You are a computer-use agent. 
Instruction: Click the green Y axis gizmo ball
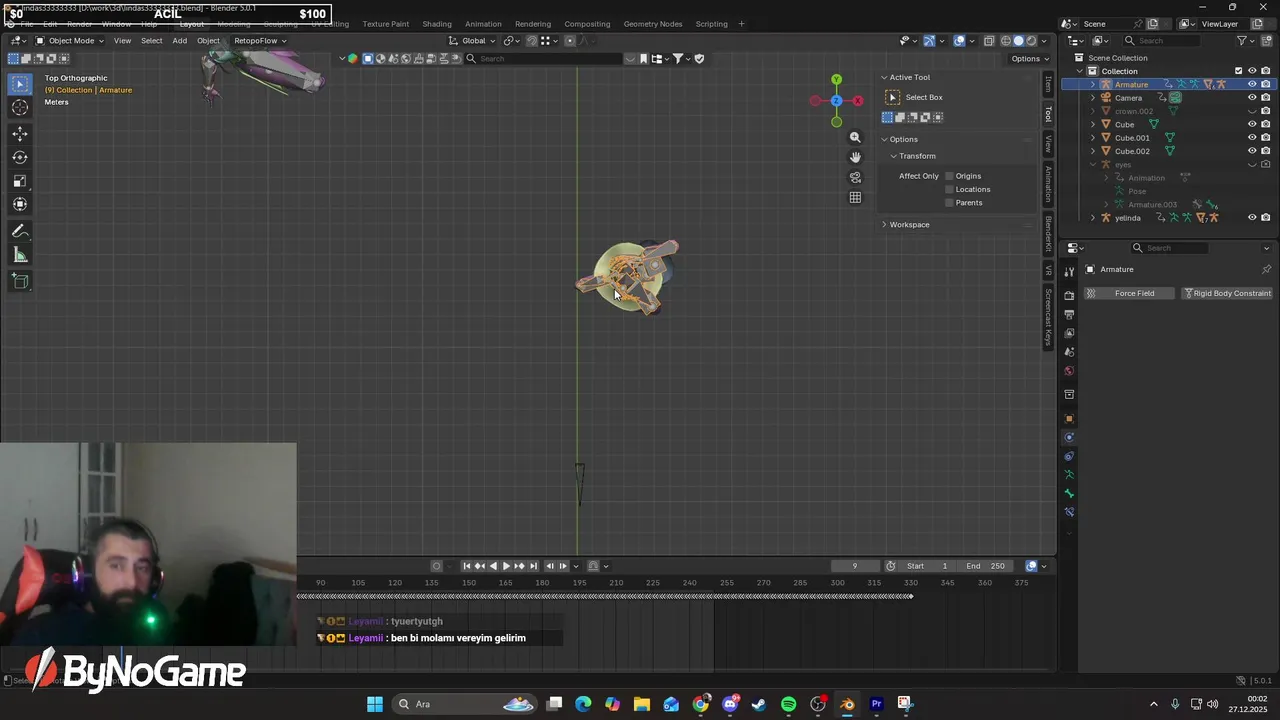pyautogui.click(x=836, y=79)
